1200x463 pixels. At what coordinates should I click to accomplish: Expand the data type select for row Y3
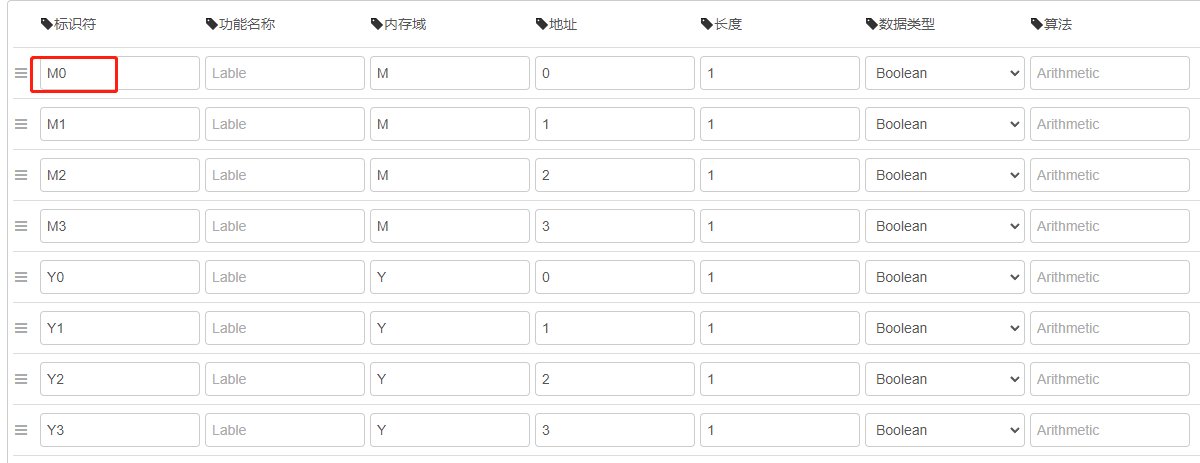tap(944, 430)
